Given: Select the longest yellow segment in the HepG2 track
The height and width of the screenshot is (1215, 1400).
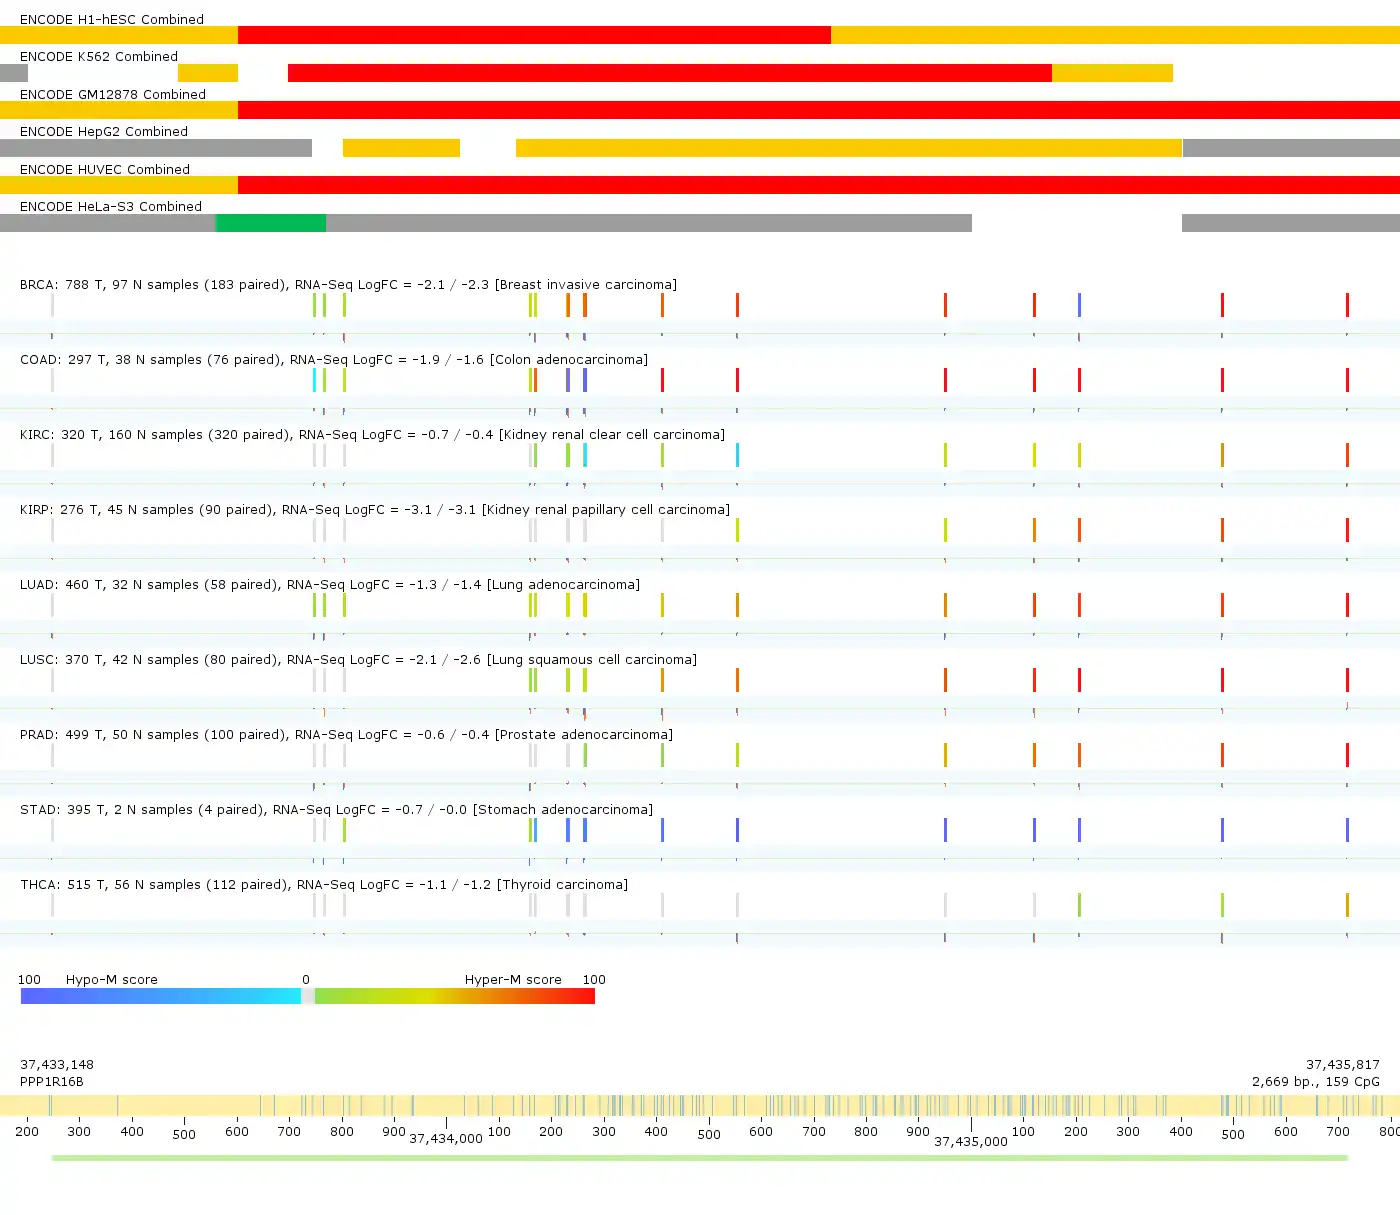Looking at the screenshot, I should 849,148.
